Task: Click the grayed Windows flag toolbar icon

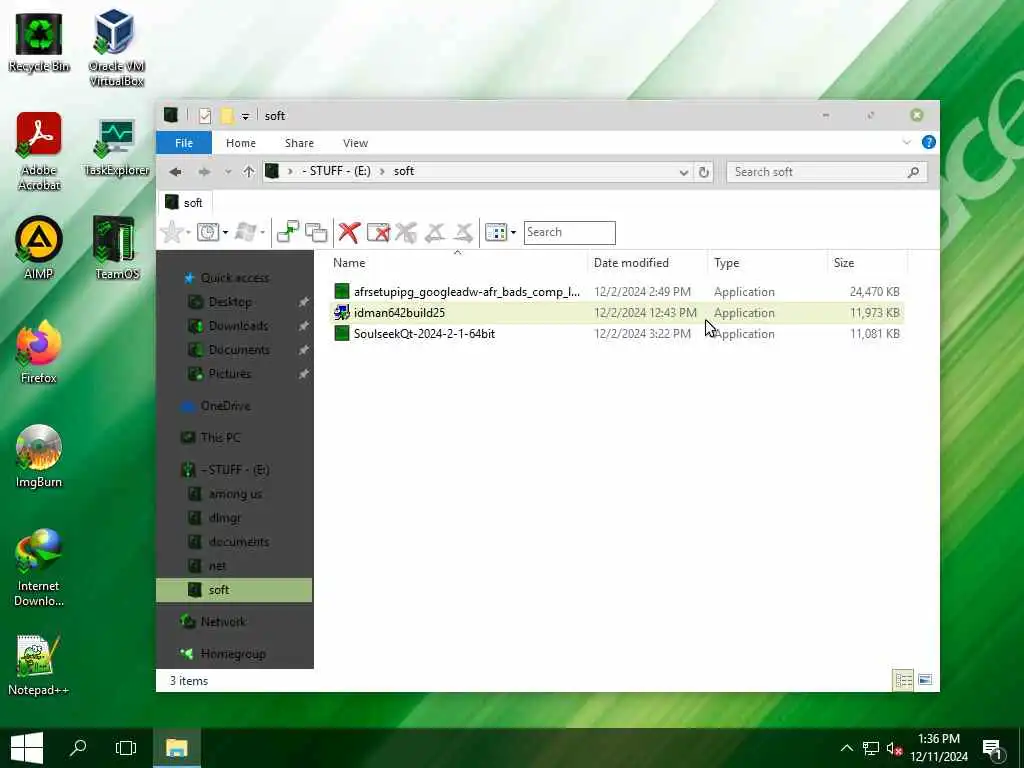Action: coord(246,232)
